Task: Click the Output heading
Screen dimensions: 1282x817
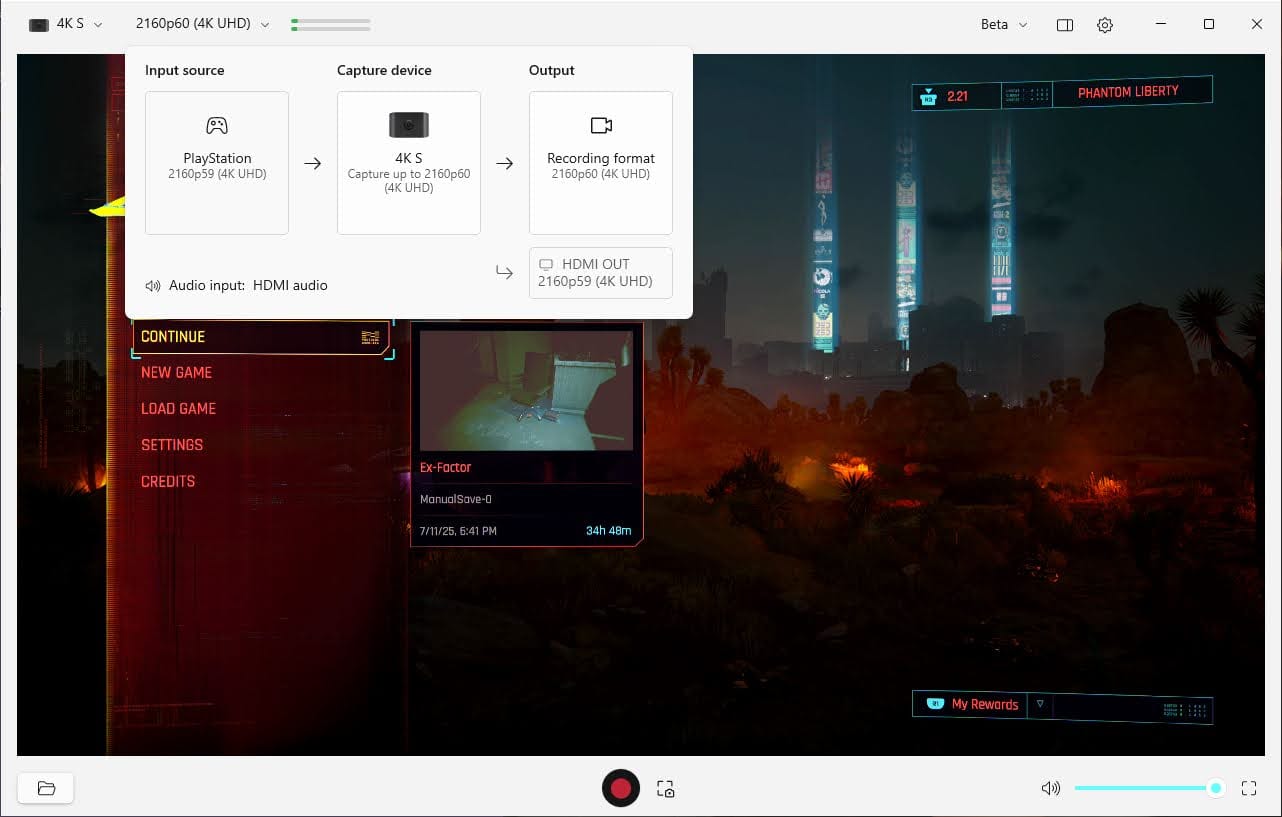Action: tap(552, 70)
